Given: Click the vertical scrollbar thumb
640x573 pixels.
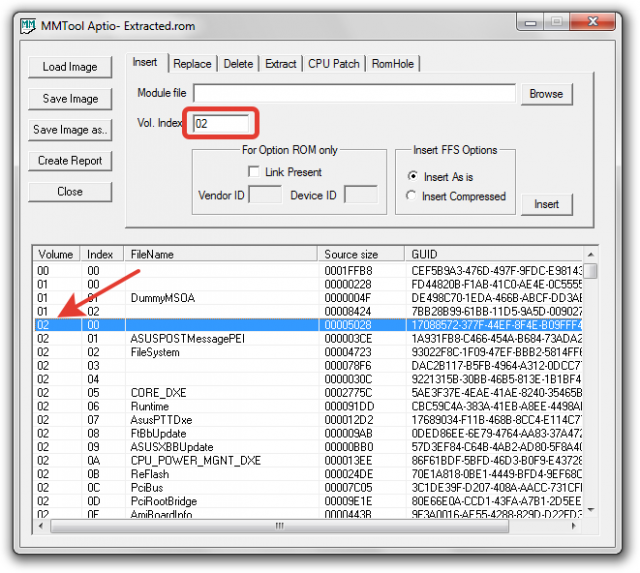Looking at the screenshot, I should pos(590,271).
